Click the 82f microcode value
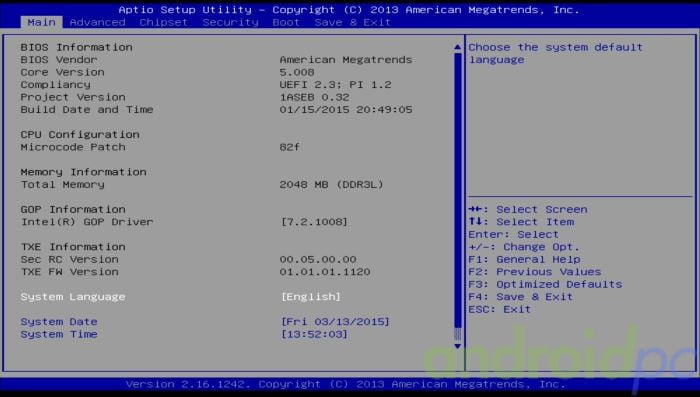Viewport: 700px width, 397px height. [x=290, y=147]
